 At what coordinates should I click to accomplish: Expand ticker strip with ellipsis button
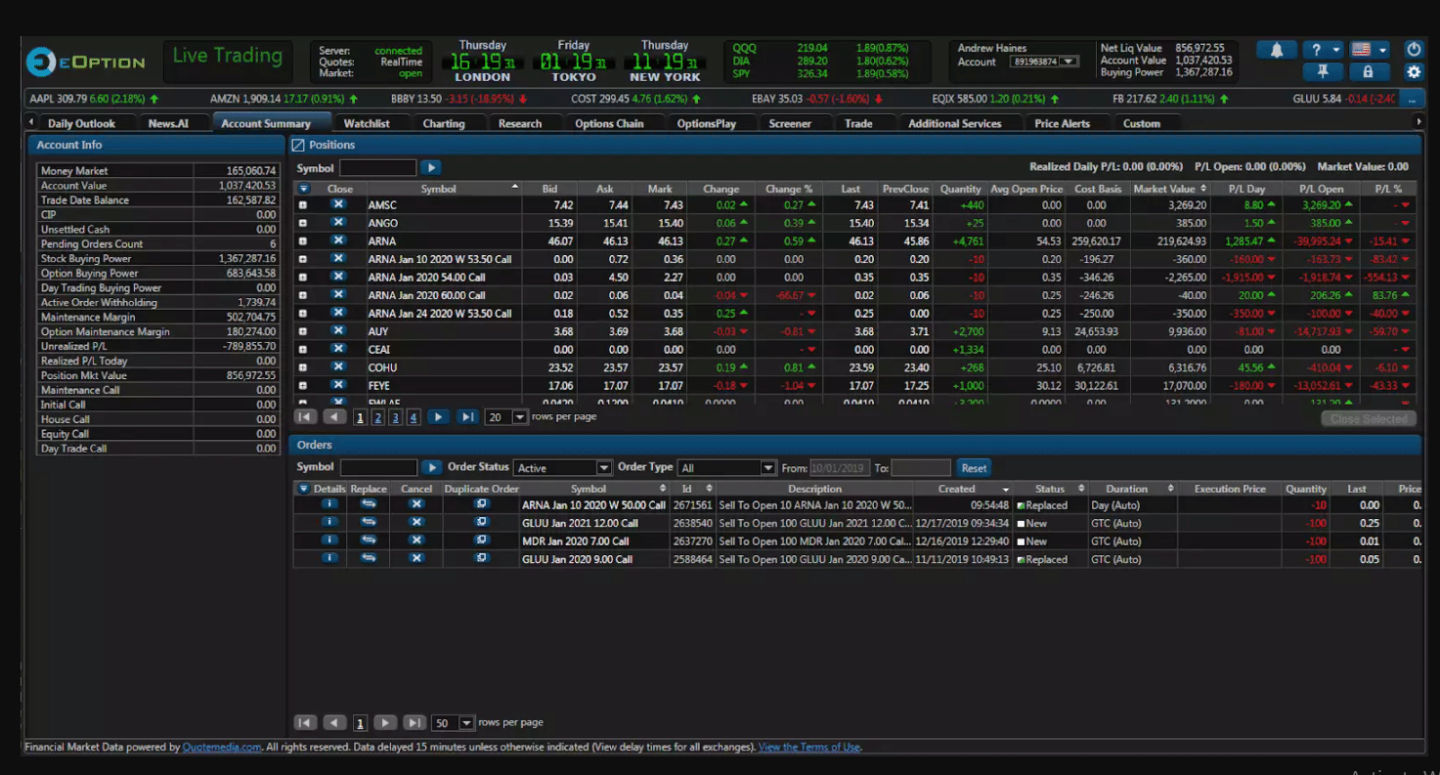1412,99
